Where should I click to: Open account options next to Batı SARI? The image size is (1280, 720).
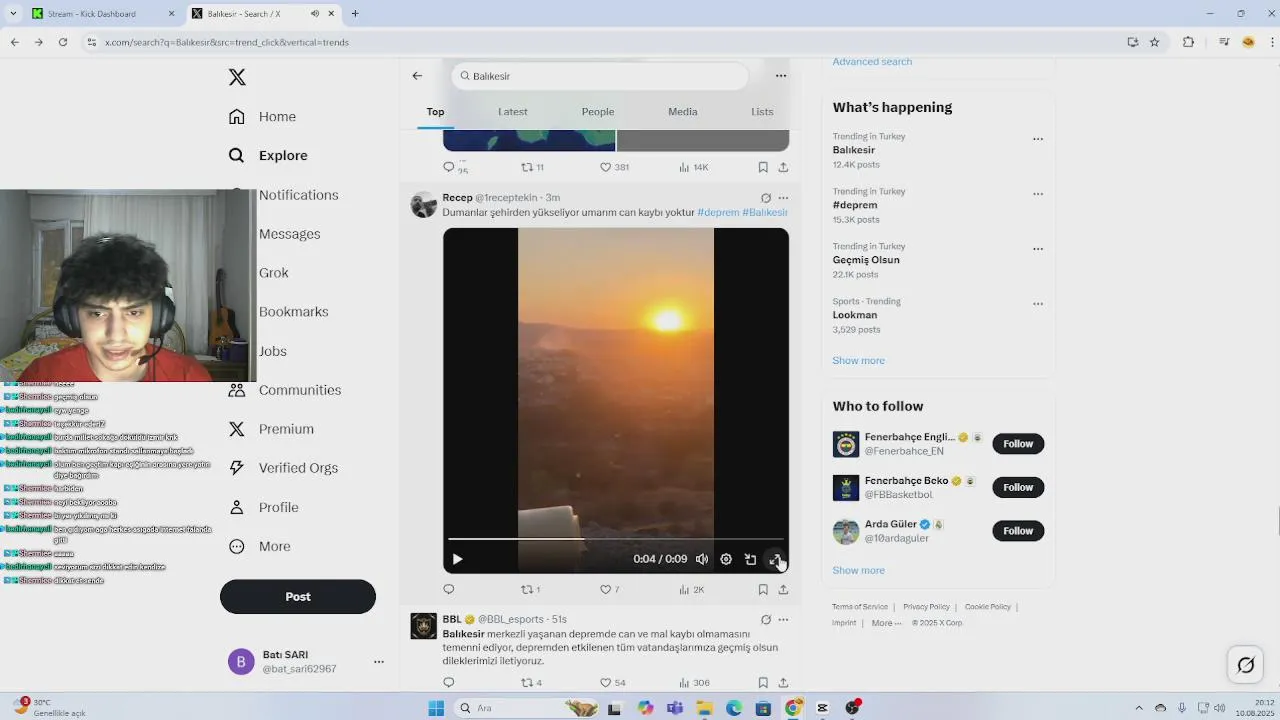pyautogui.click(x=379, y=662)
